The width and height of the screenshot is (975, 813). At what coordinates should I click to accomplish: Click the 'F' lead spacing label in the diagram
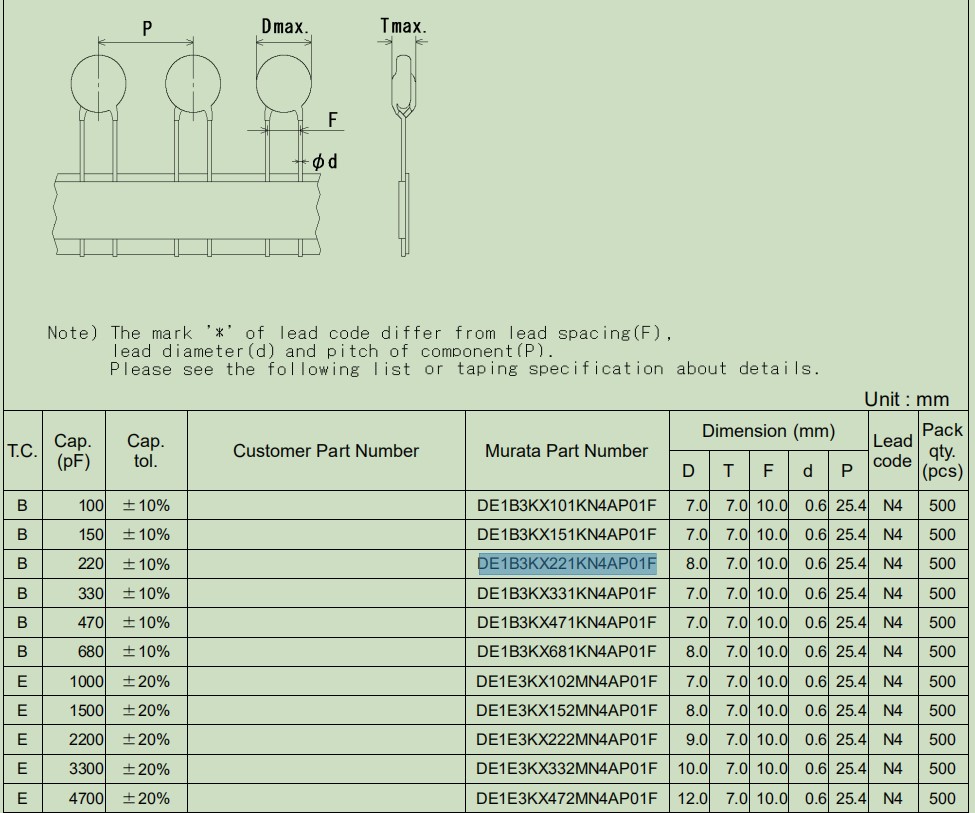pyautogui.click(x=333, y=119)
